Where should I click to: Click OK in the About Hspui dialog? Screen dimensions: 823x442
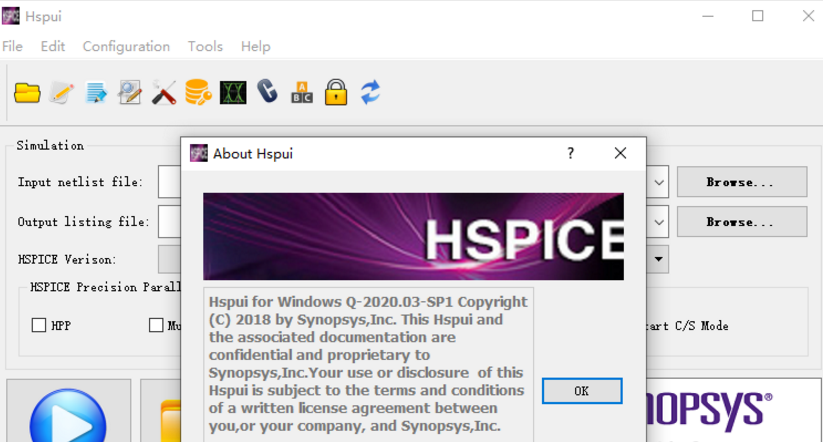[x=582, y=391]
